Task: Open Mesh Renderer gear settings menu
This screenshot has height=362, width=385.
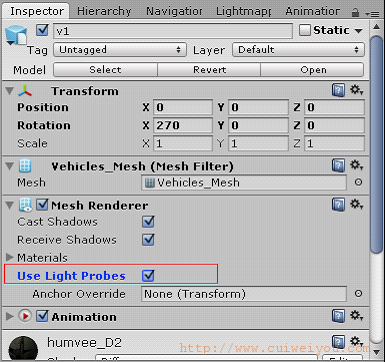Action: click(356, 204)
